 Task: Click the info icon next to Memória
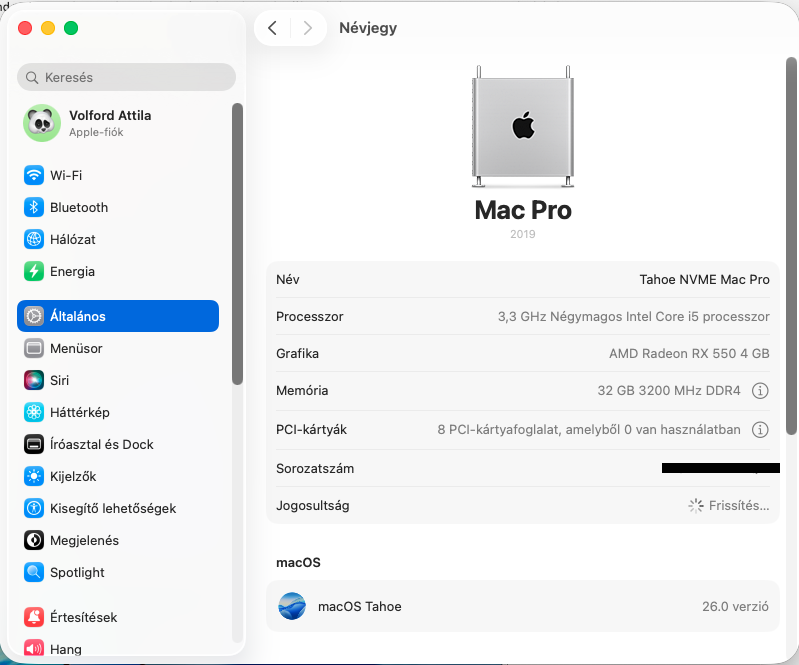point(760,391)
